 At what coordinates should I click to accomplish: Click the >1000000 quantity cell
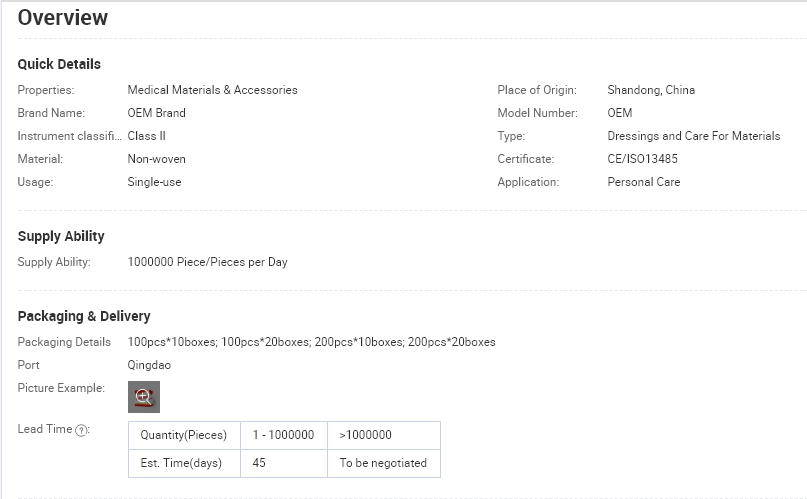click(x=384, y=435)
